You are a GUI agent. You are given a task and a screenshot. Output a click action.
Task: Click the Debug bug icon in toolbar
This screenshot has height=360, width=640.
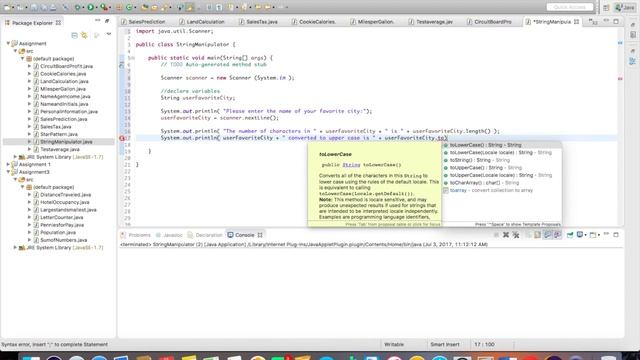click(77, 7)
